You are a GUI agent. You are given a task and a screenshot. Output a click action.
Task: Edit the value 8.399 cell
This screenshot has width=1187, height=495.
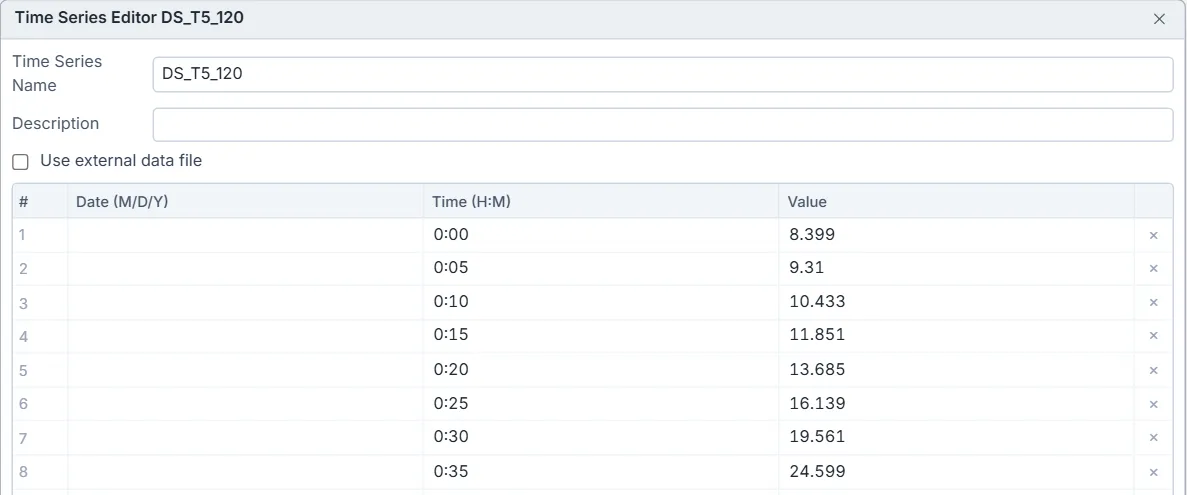tap(957, 235)
